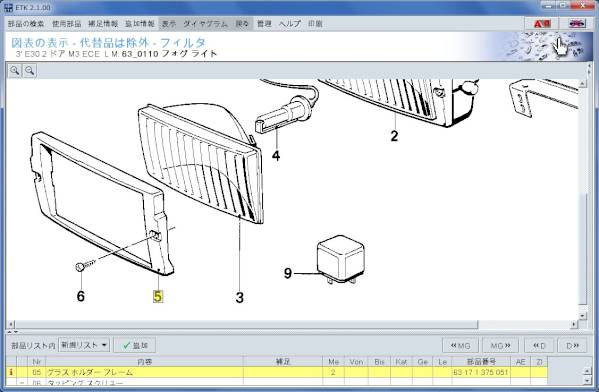
Task: Select lens part number 3 in the diagram
Action: coord(240,298)
